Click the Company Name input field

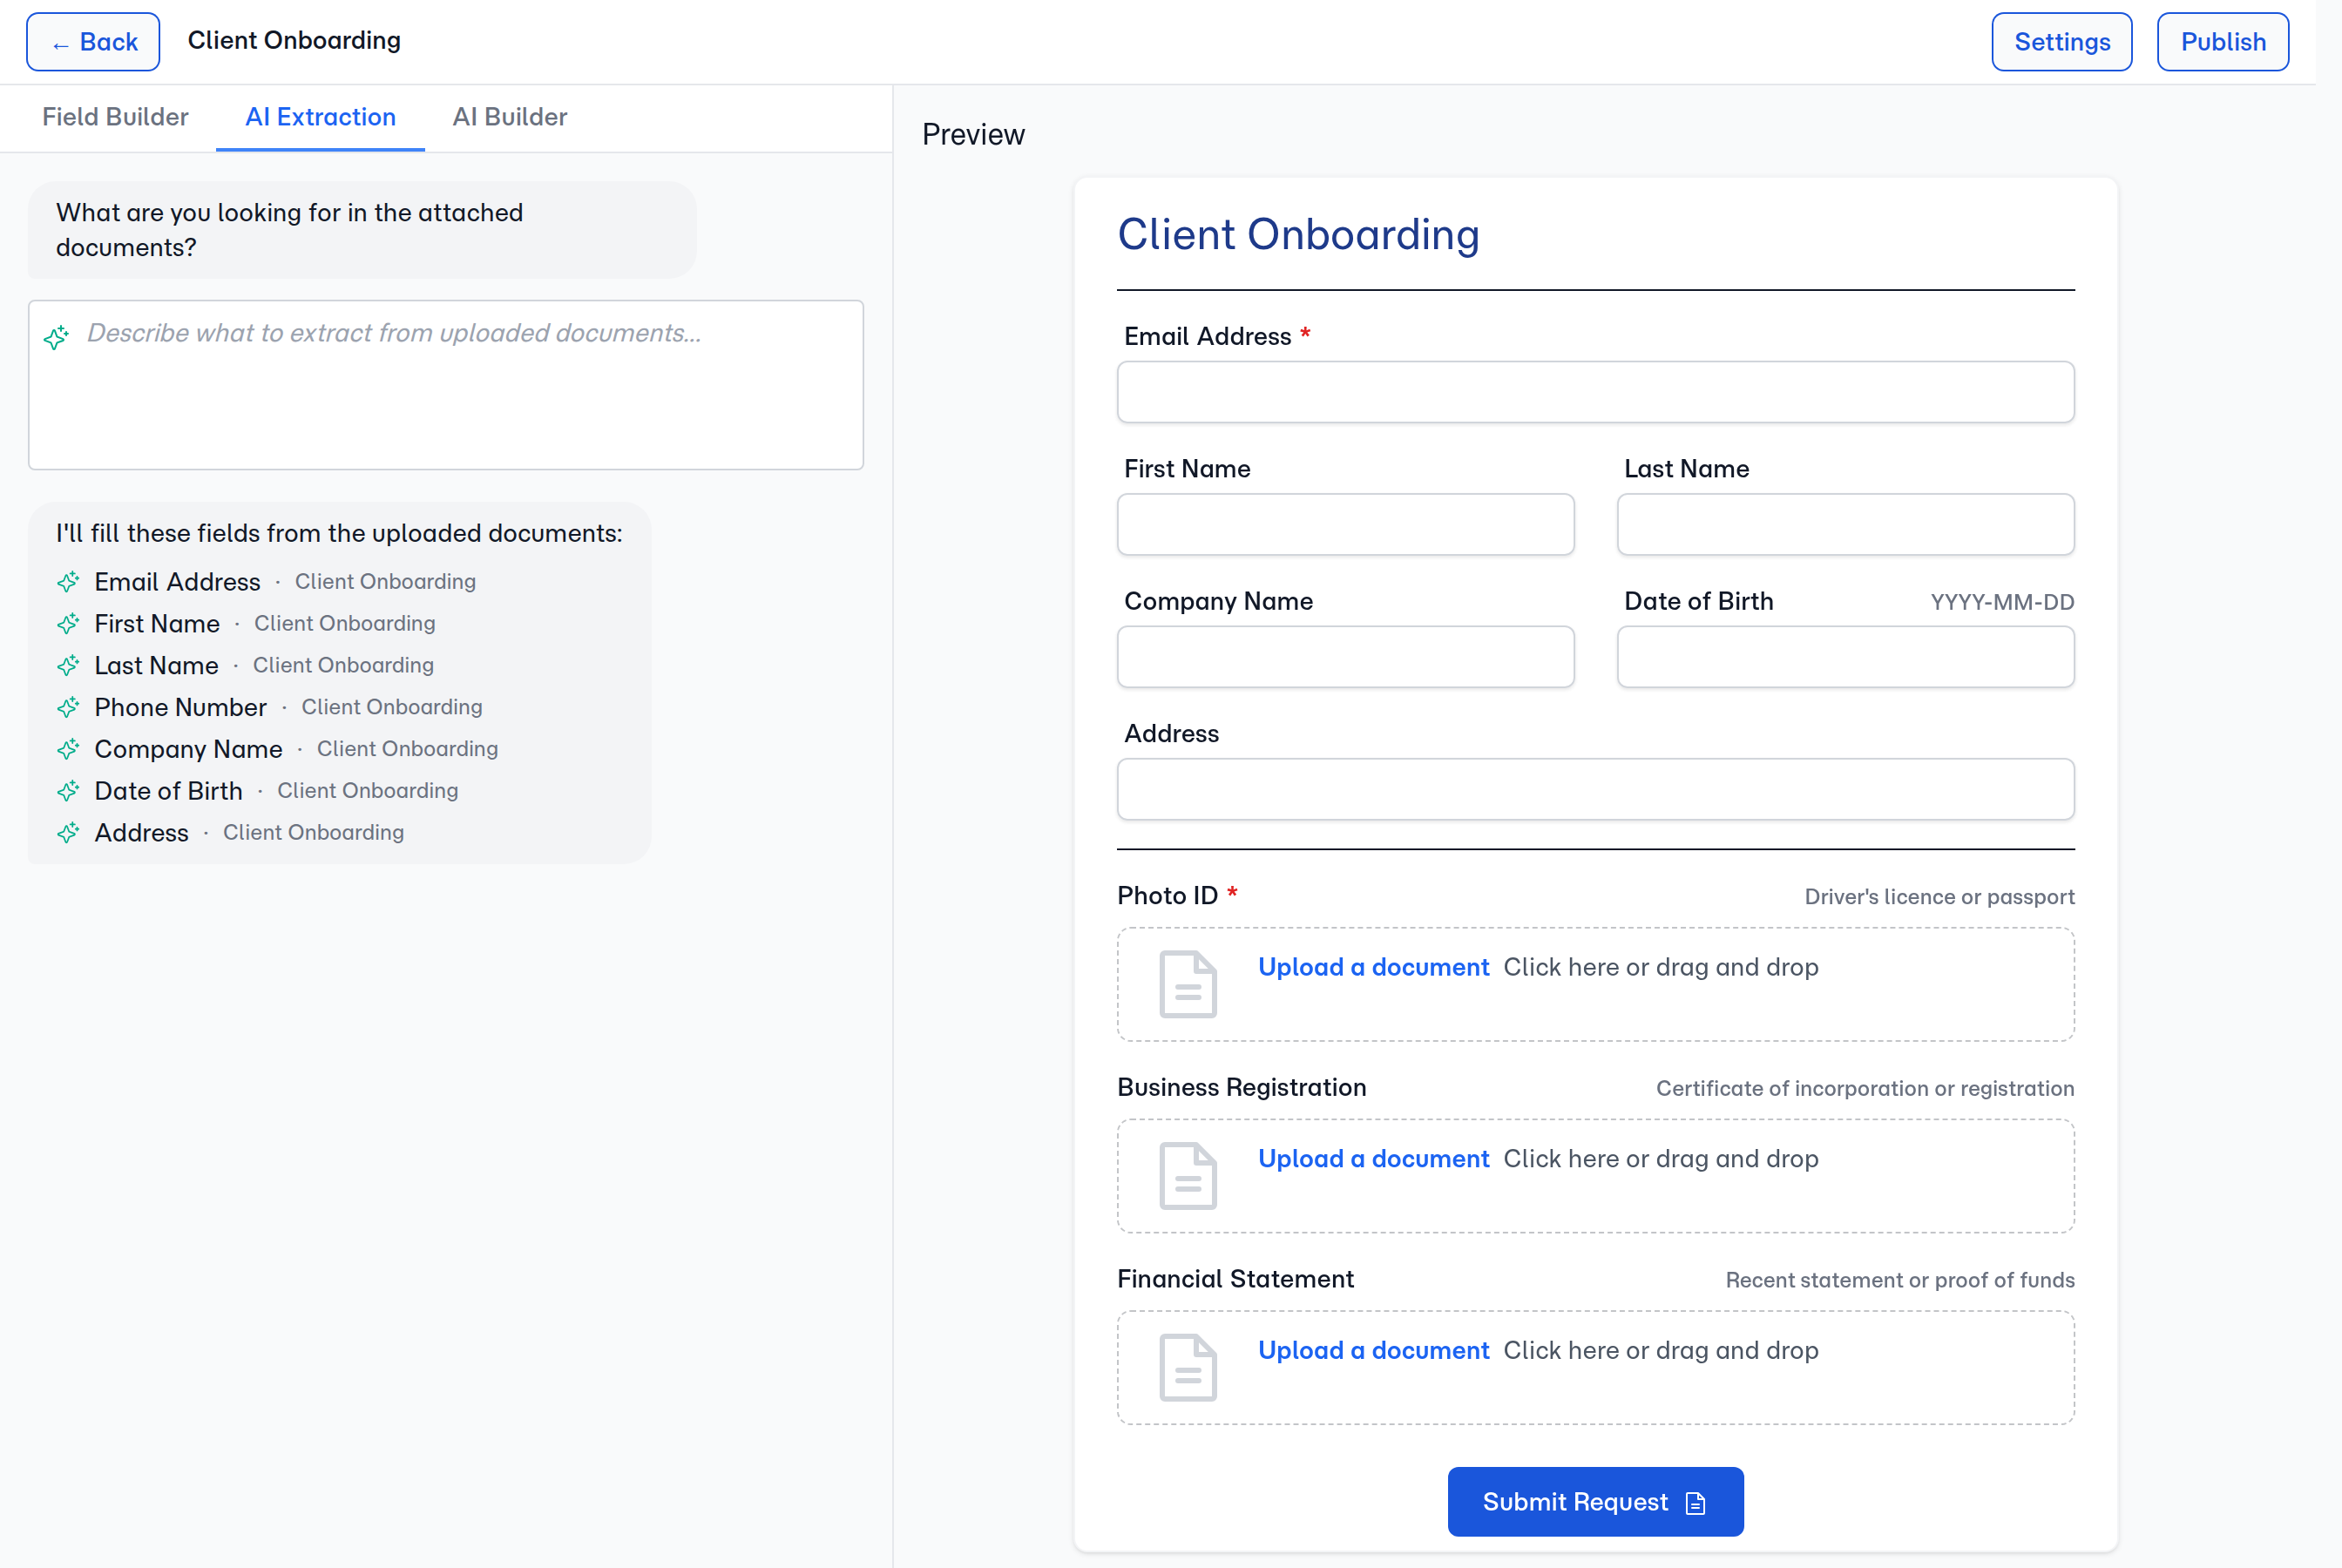1345,657
